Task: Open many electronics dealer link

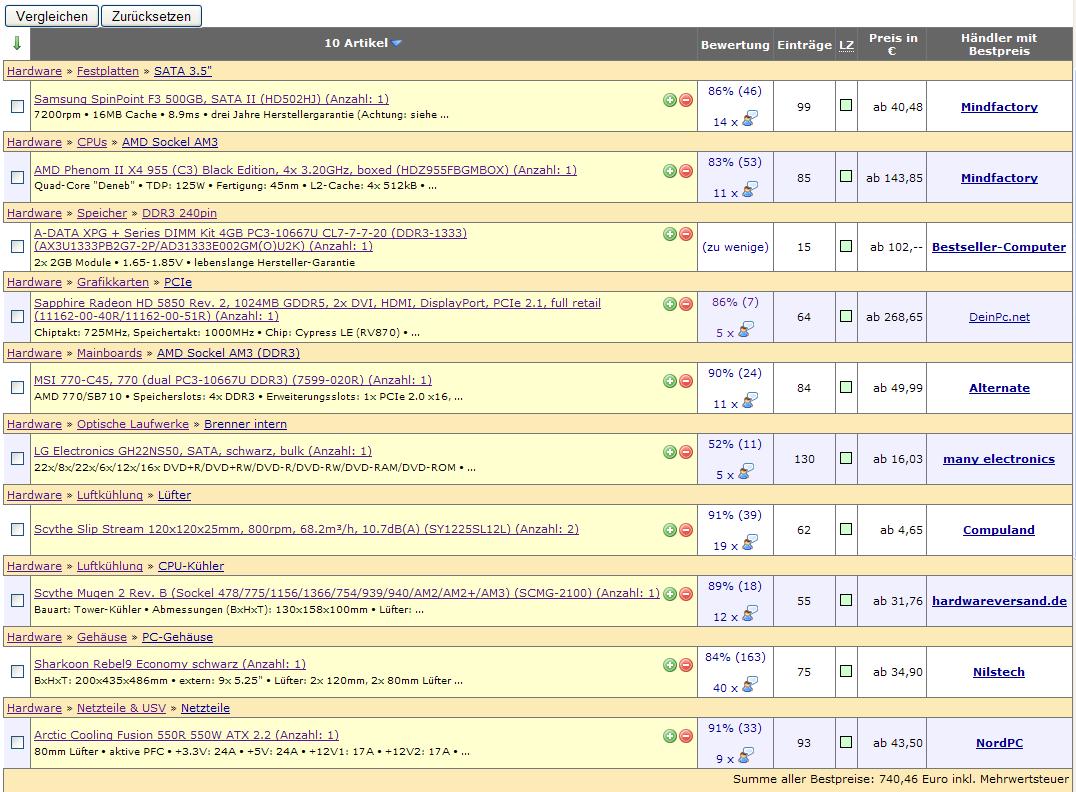Action: 999,459
